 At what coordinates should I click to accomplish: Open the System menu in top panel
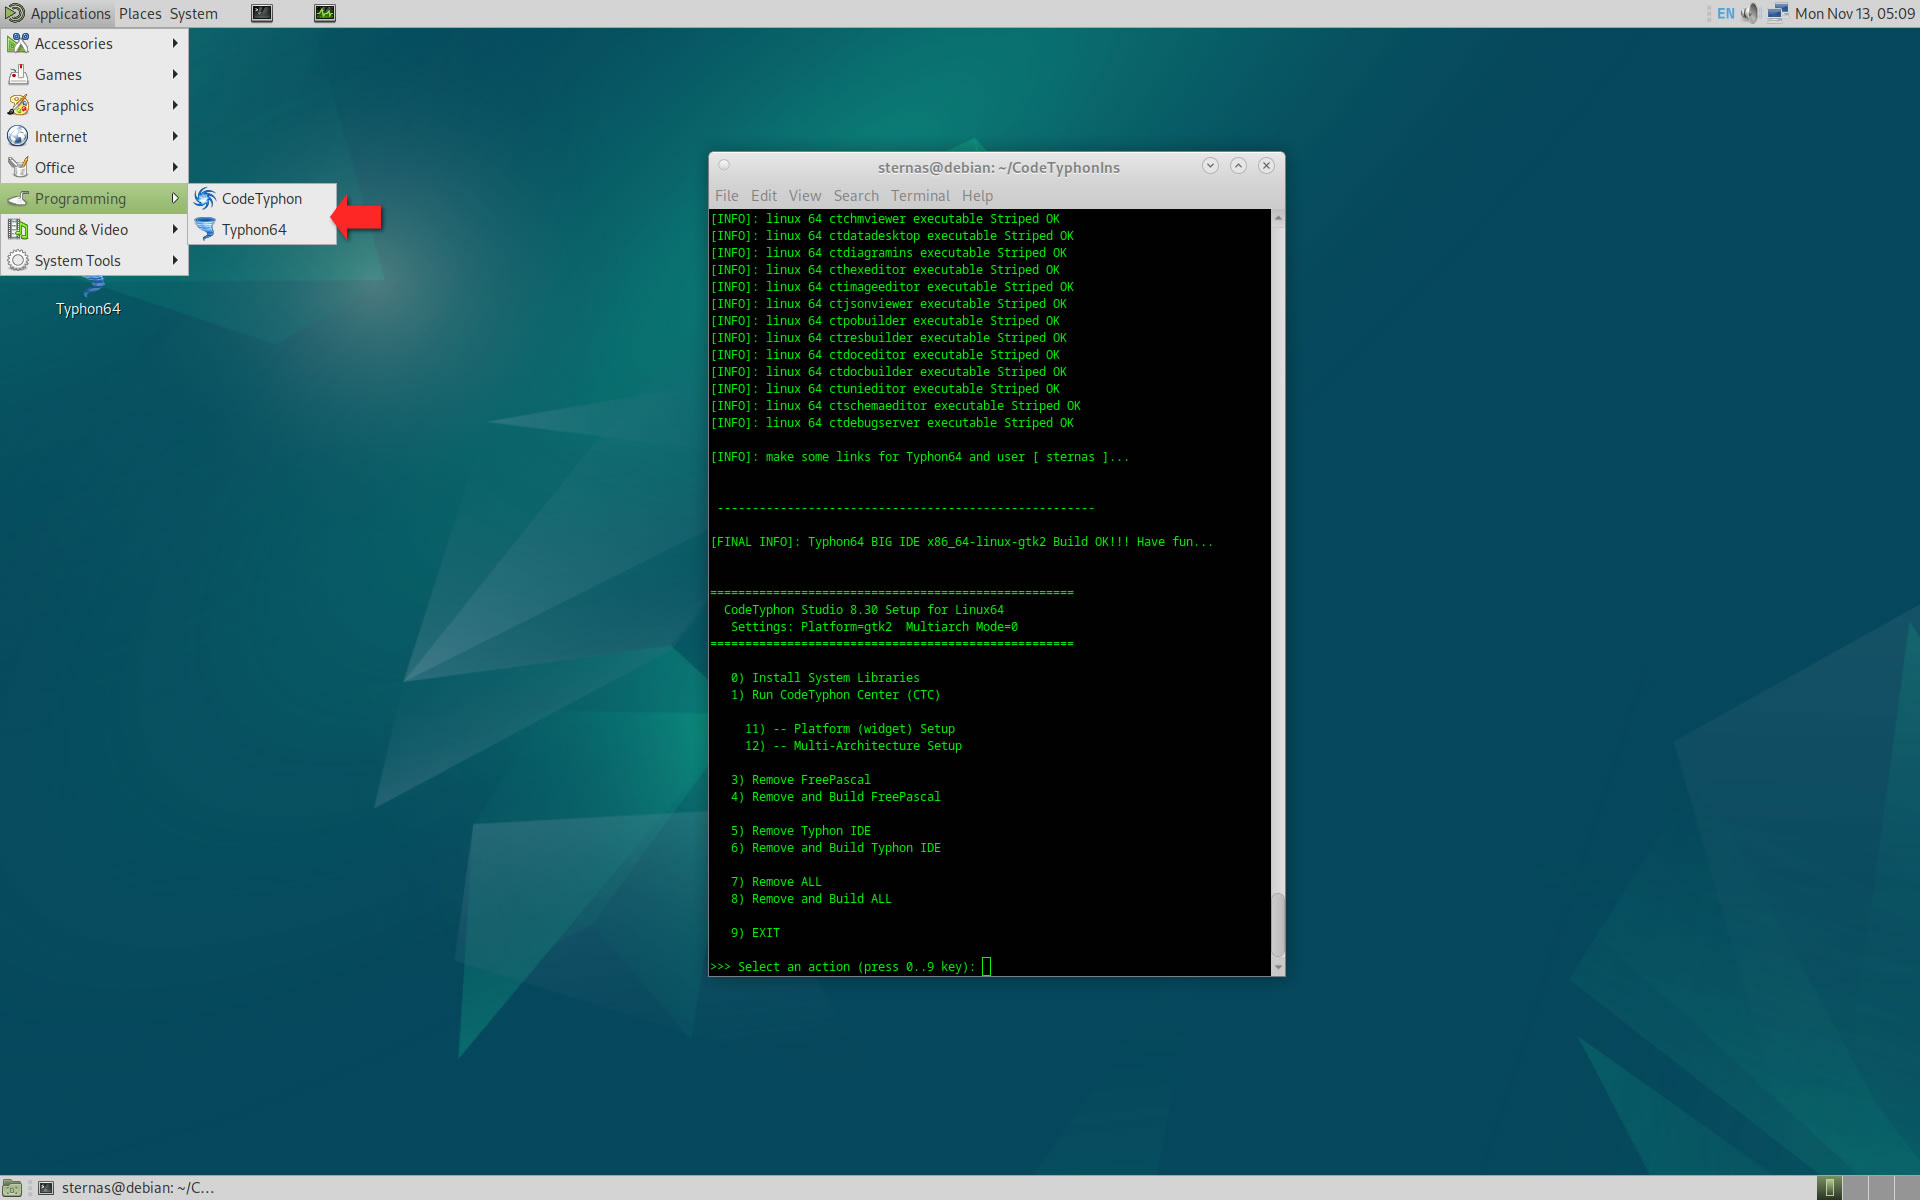[194, 14]
